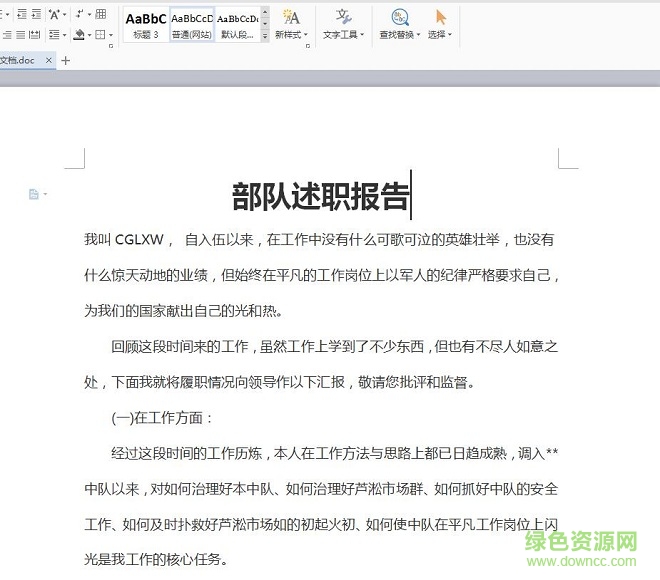Click the show gridlines table icon
Viewport: 660px width, 580px height.
(101, 14)
